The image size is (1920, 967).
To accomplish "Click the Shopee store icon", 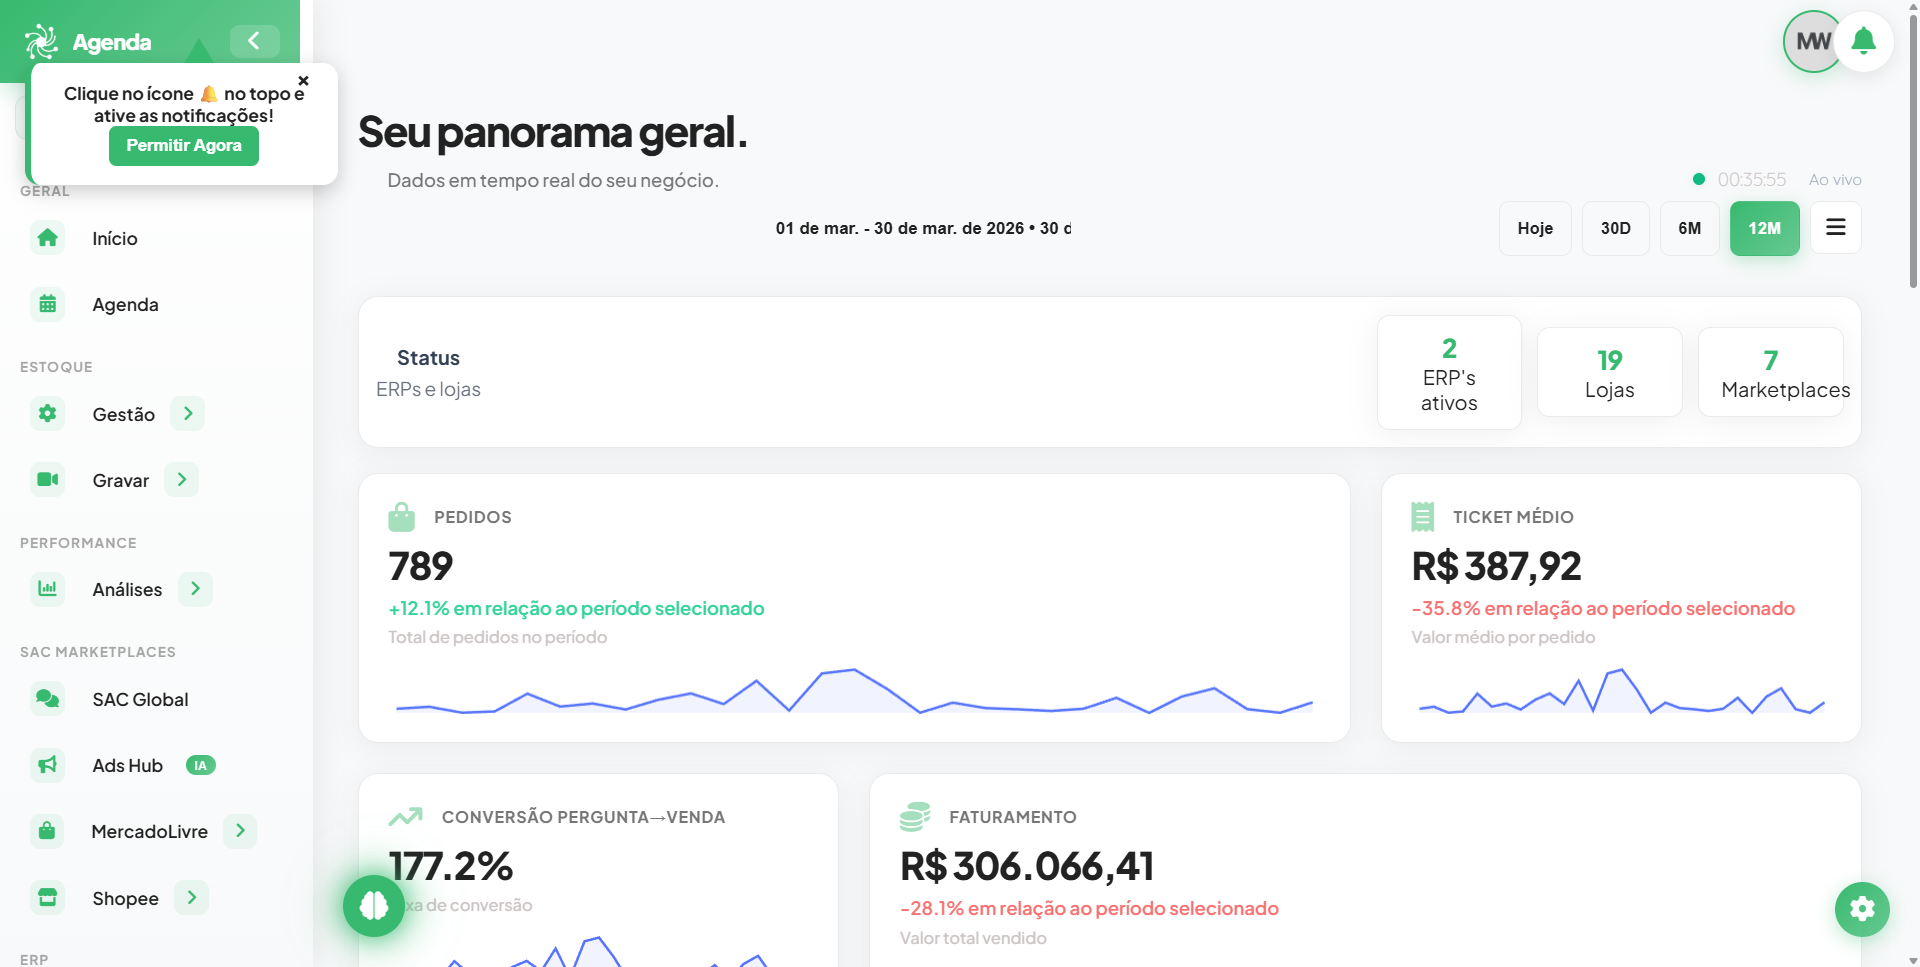I will click(47, 897).
